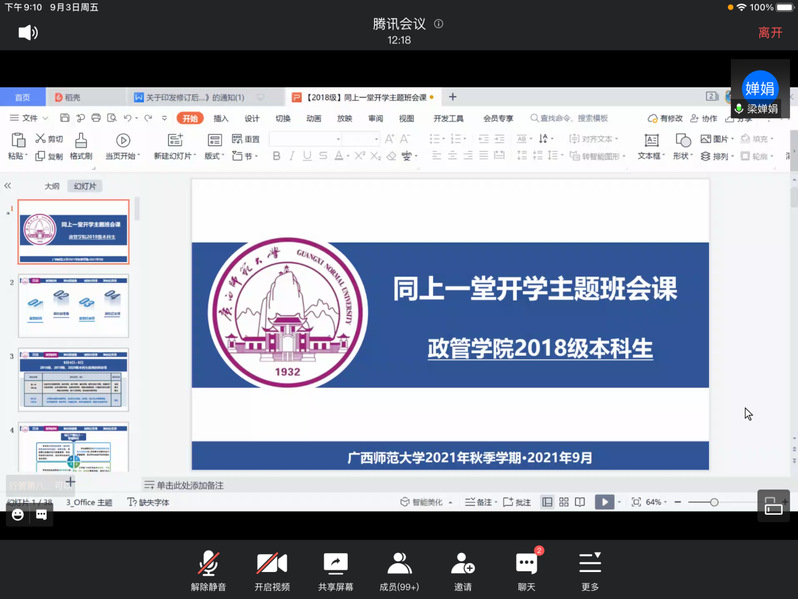Open the 版式 layout dropdown
This screenshot has height=599, width=798.
[x=215, y=156]
